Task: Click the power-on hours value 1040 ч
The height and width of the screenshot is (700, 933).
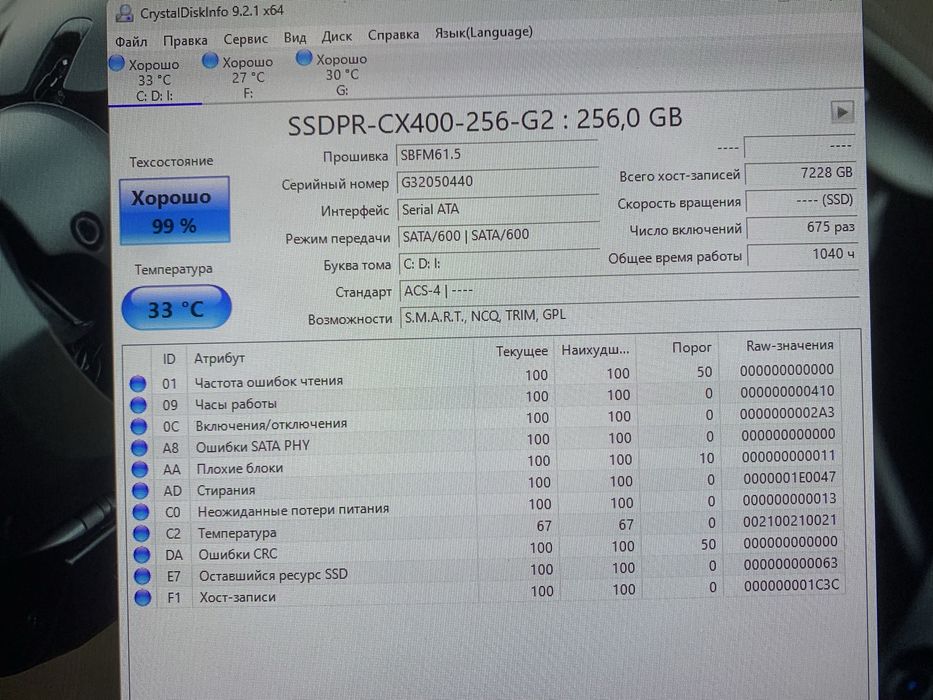Action: (803, 255)
